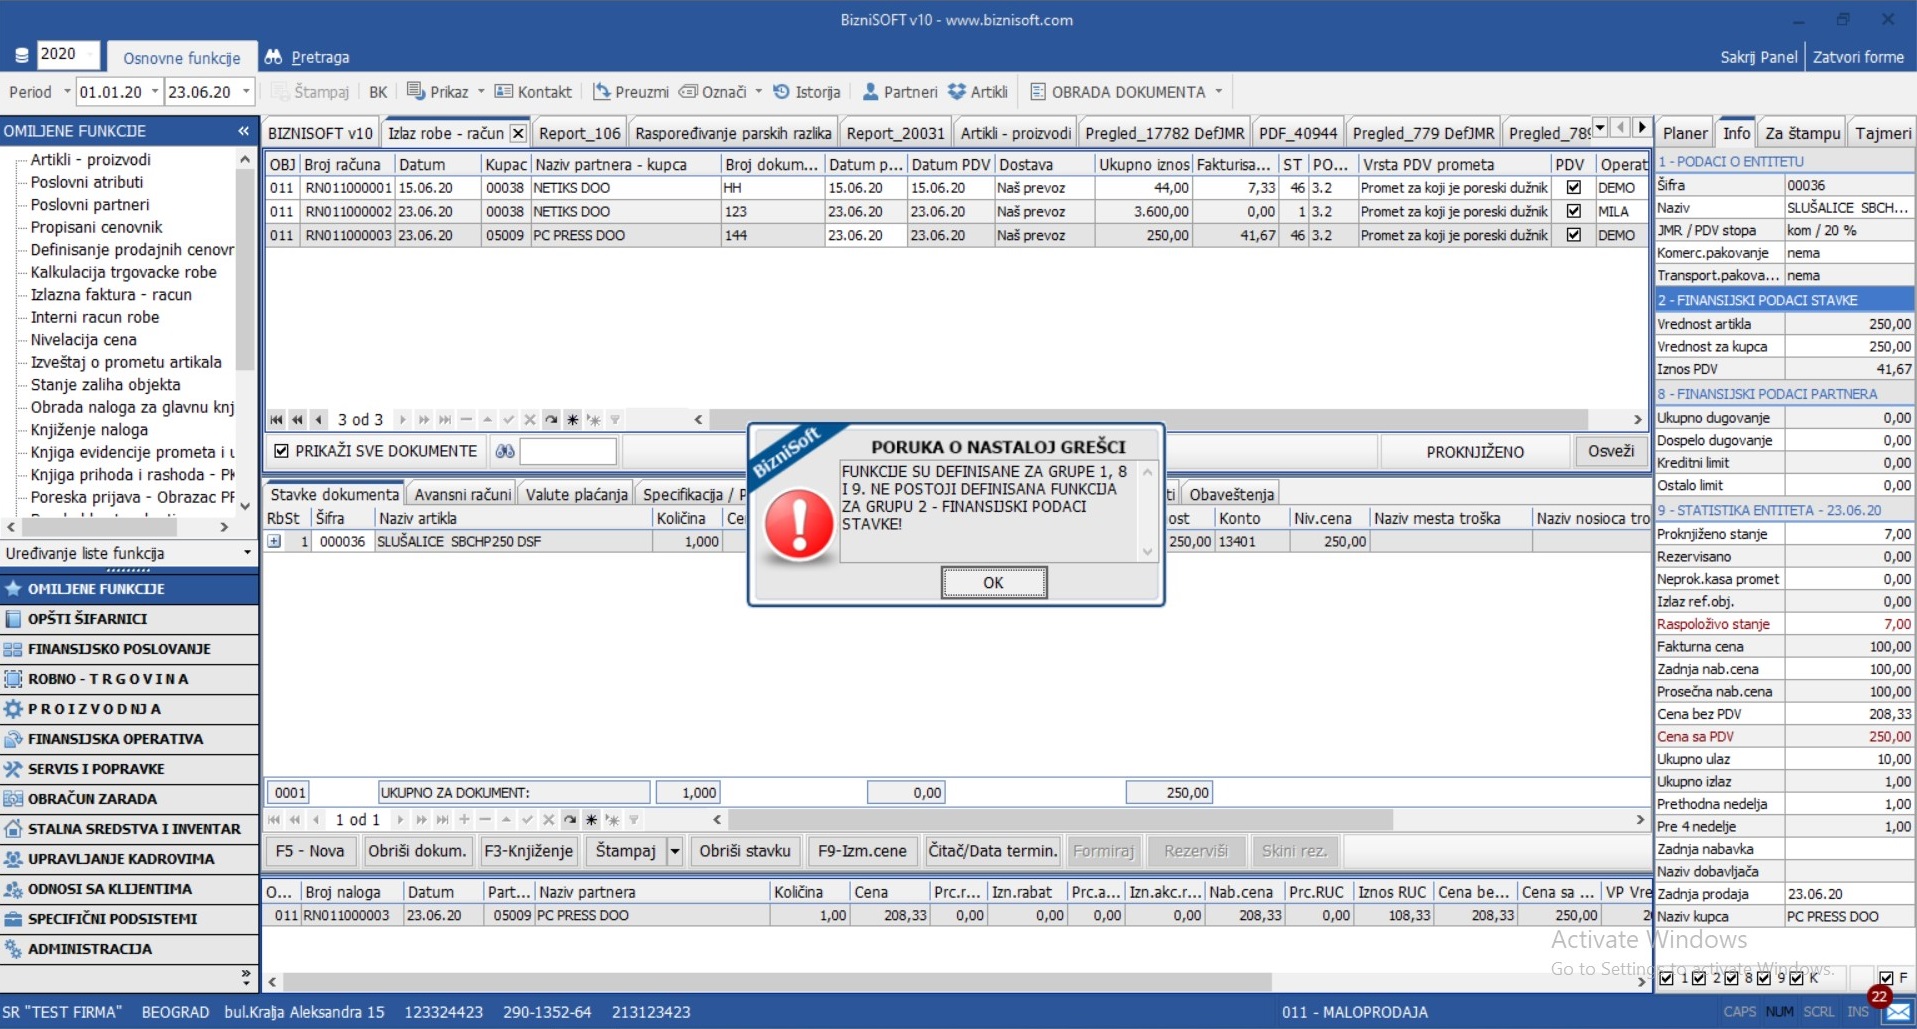Open the Pretraga search binoculars tab

click(x=308, y=57)
